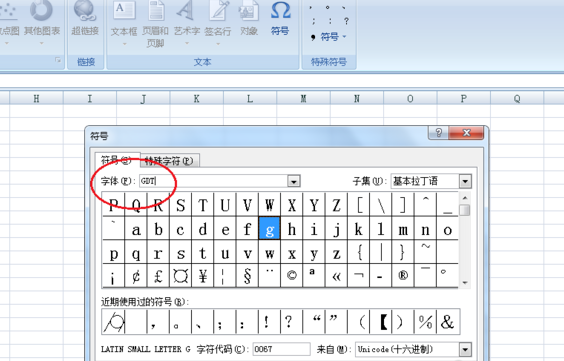Pick the registered ® symbol

point(403,276)
